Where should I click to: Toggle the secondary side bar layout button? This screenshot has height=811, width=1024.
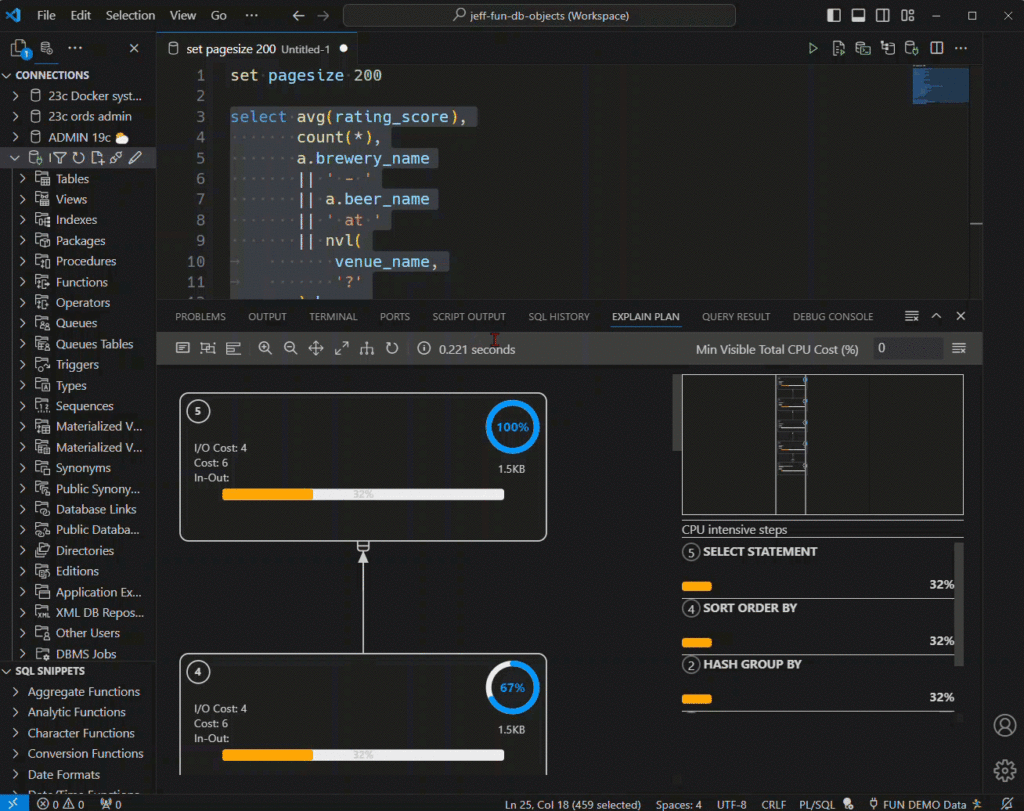[883, 16]
